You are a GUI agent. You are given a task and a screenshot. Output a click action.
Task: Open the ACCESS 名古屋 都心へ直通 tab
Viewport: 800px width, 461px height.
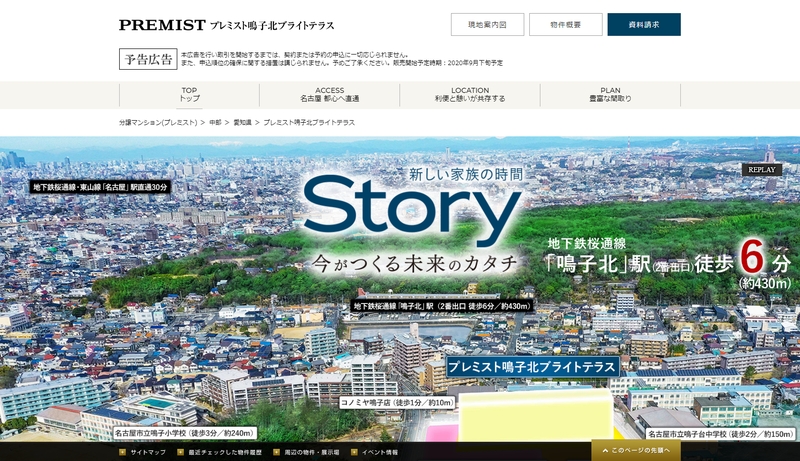[x=330, y=94]
